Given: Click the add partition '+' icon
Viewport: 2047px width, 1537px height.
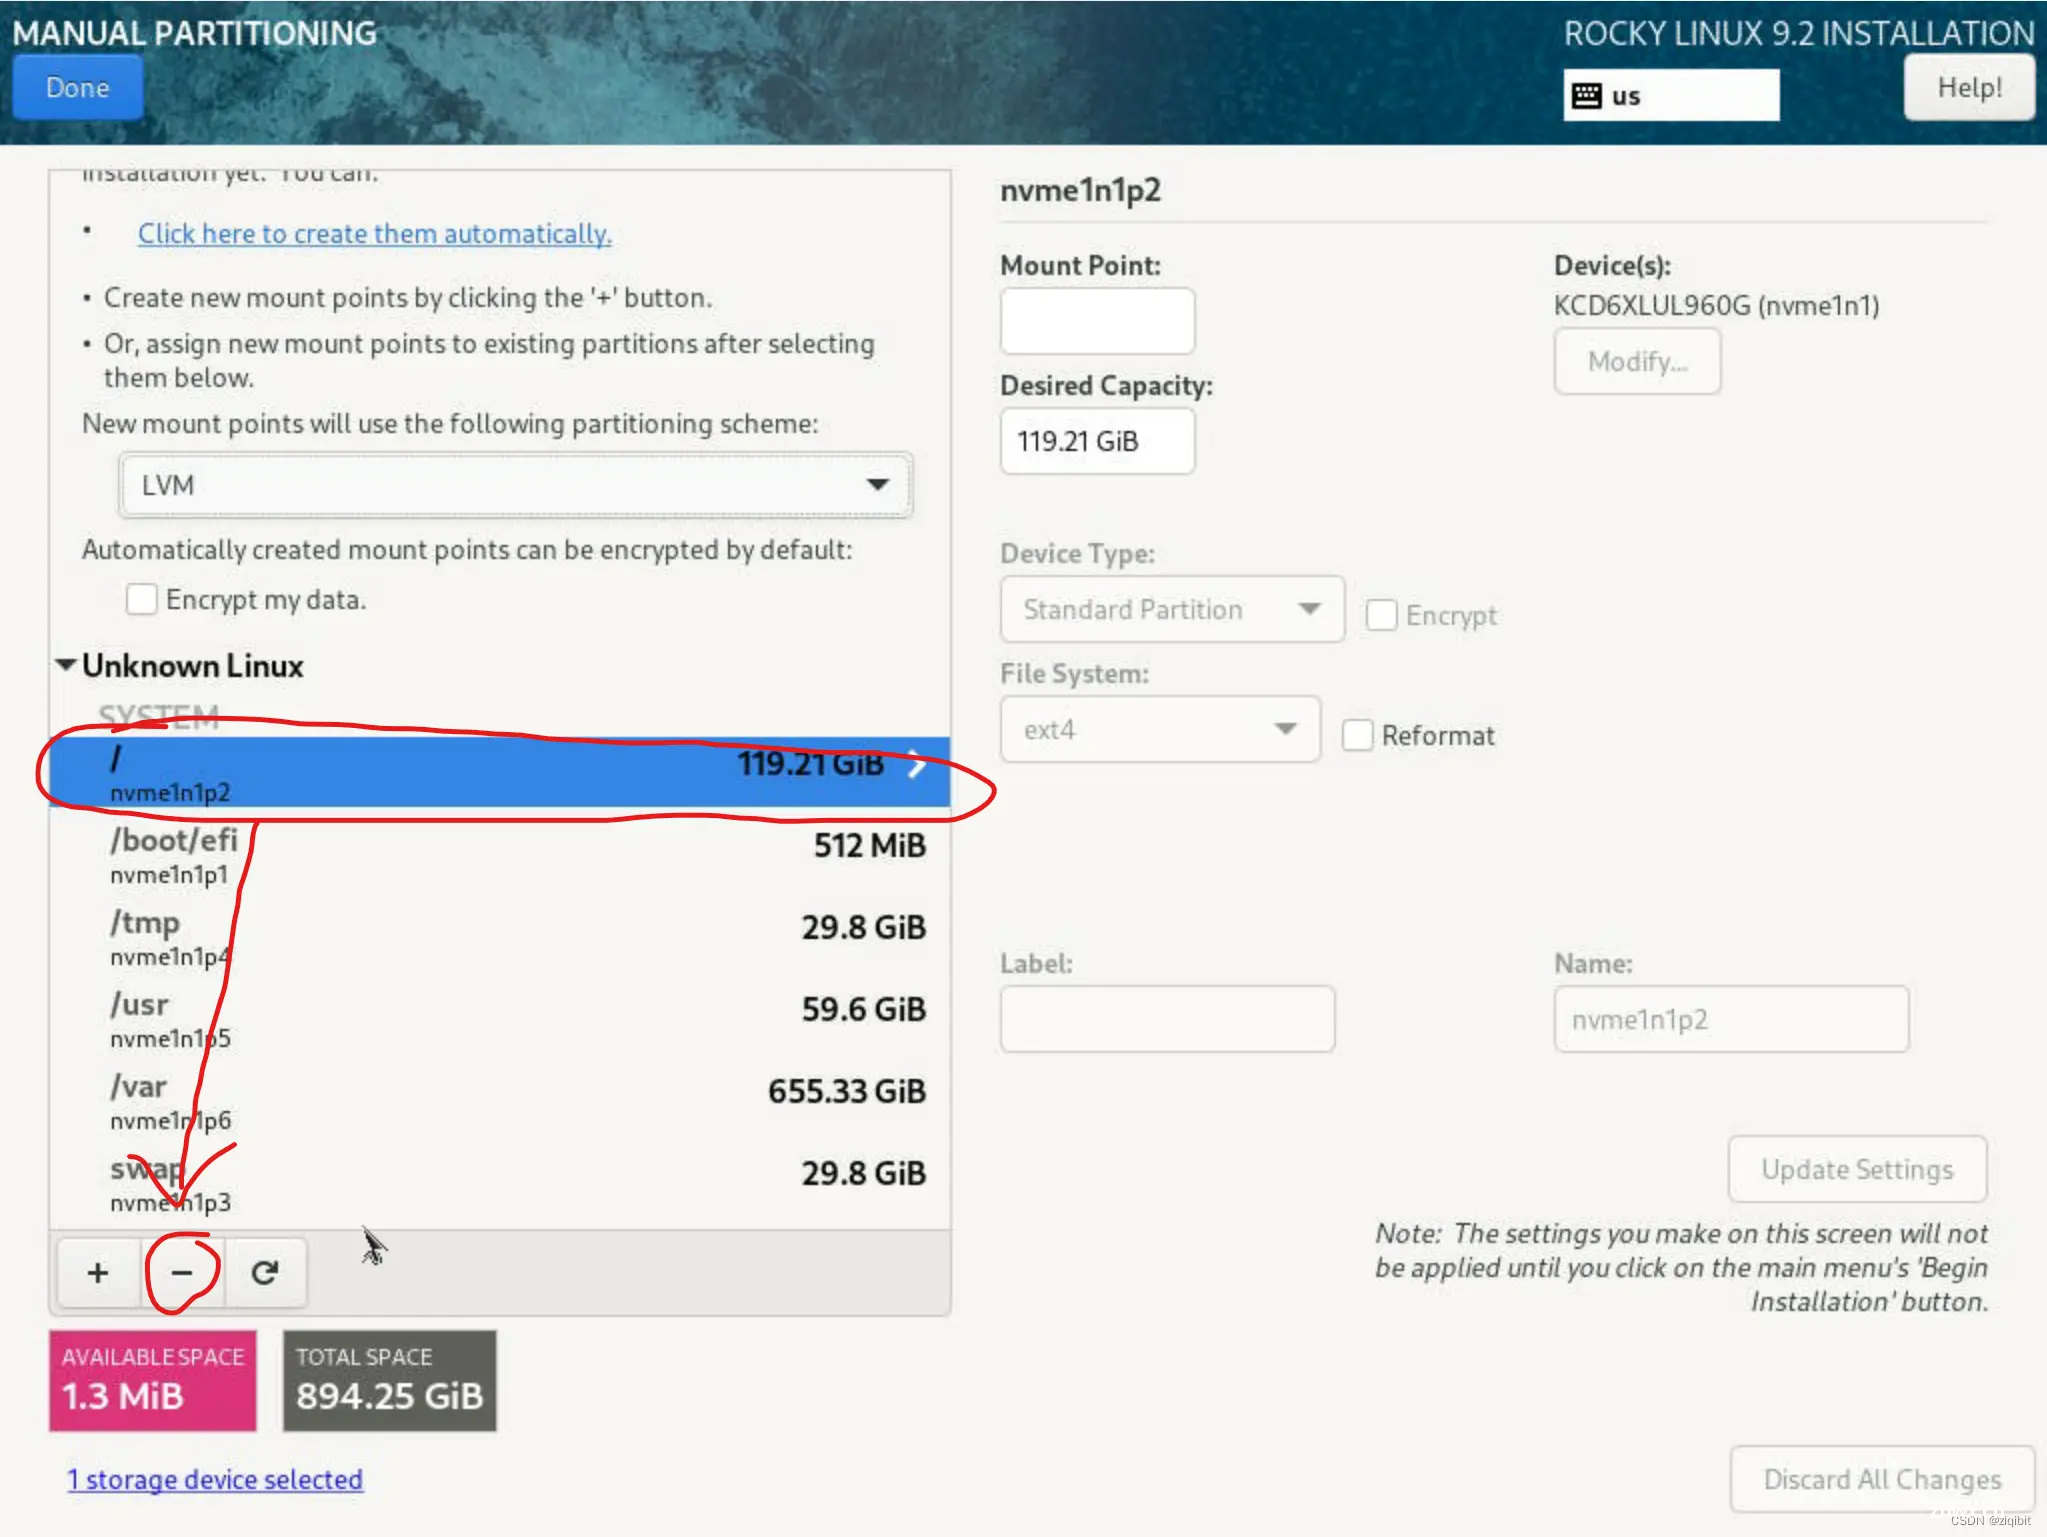Looking at the screenshot, I should click(95, 1272).
